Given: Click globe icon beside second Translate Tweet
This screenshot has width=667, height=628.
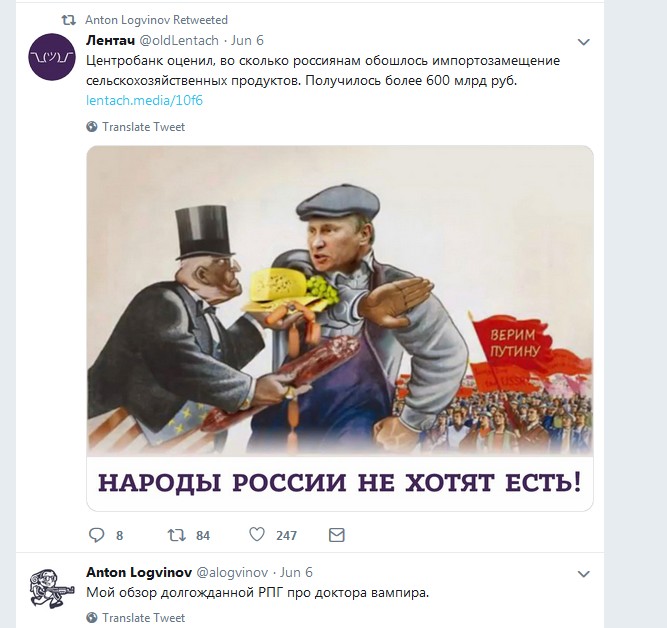Looking at the screenshot, I should (x=91, y=617).
